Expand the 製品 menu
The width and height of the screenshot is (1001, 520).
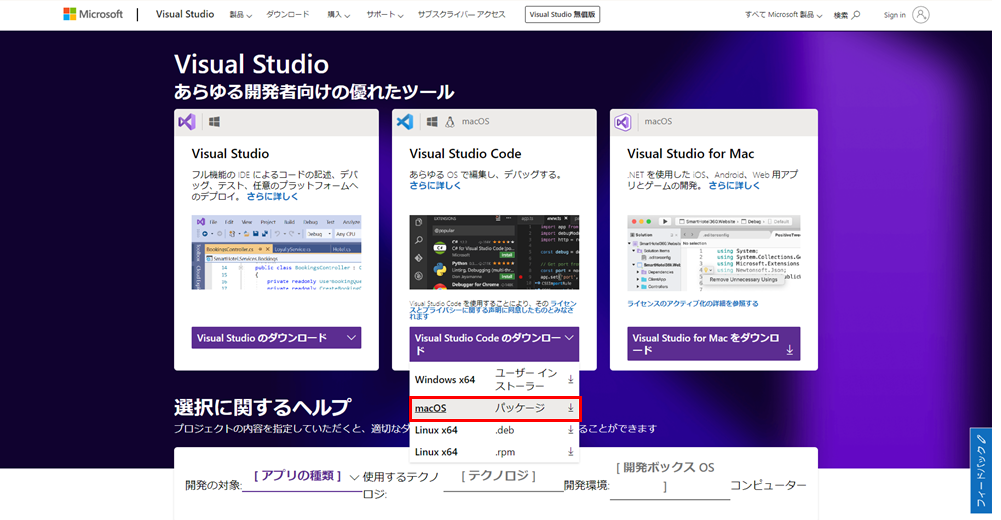[241, 15]
